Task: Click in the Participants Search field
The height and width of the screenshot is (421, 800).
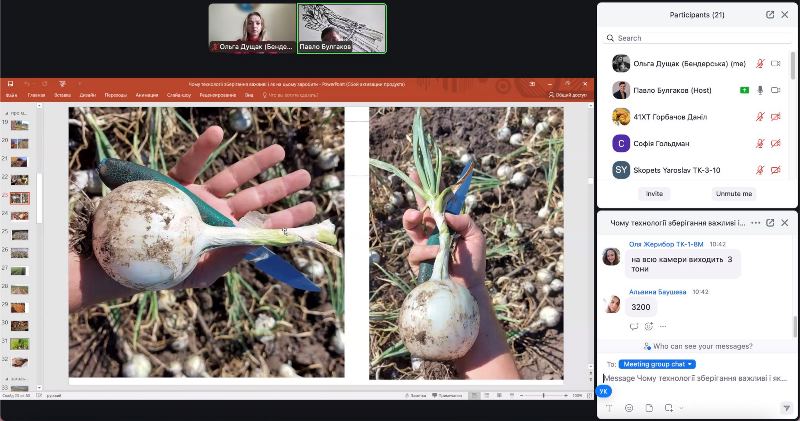Action: pyautogui.click(x=697, y=38)
